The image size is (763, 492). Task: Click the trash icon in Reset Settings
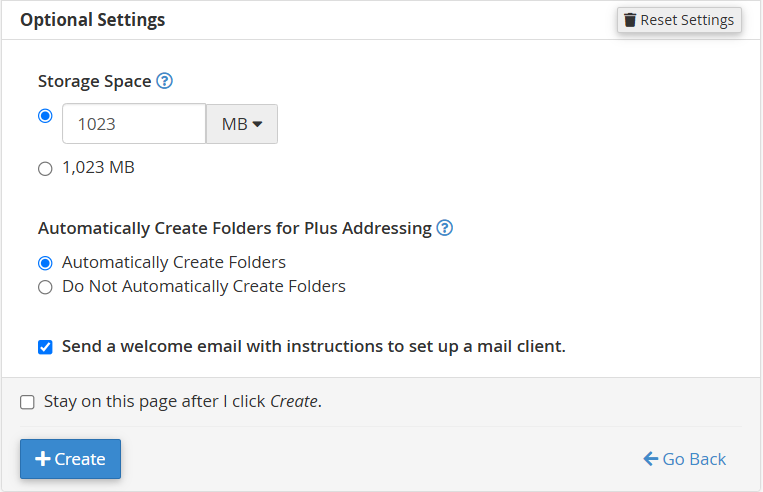tap(630, 20)
